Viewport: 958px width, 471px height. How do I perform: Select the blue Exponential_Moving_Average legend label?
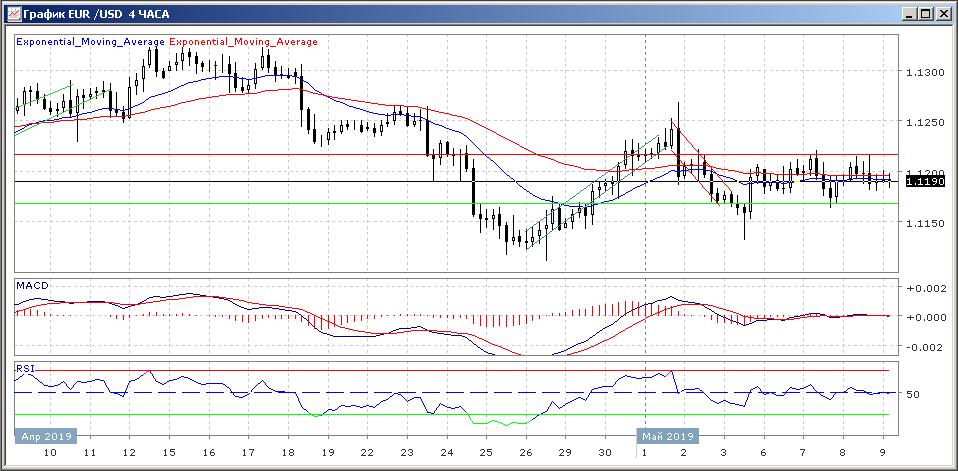(x=90, y=42)
